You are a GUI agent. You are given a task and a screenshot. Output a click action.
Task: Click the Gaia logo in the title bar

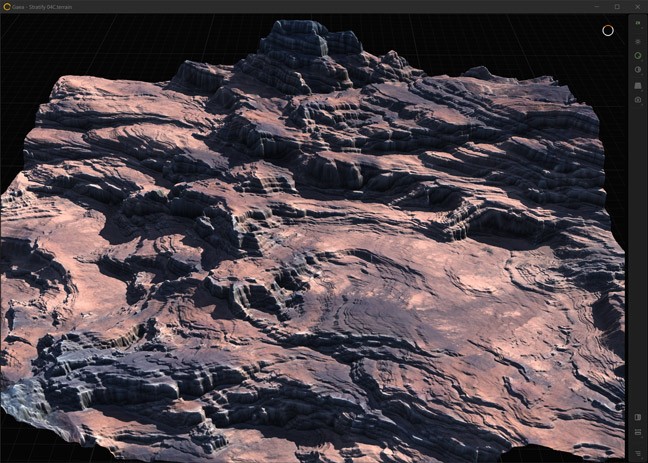pyautogui.click(x=7, y=6)
